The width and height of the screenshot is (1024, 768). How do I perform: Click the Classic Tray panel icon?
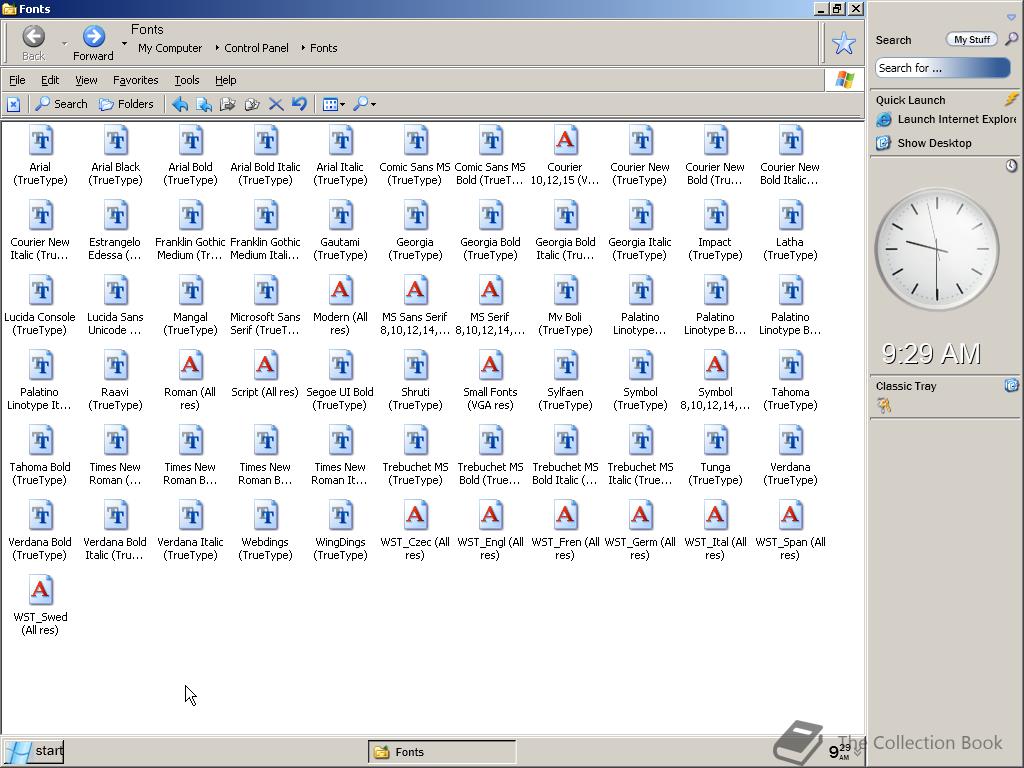1011,385
